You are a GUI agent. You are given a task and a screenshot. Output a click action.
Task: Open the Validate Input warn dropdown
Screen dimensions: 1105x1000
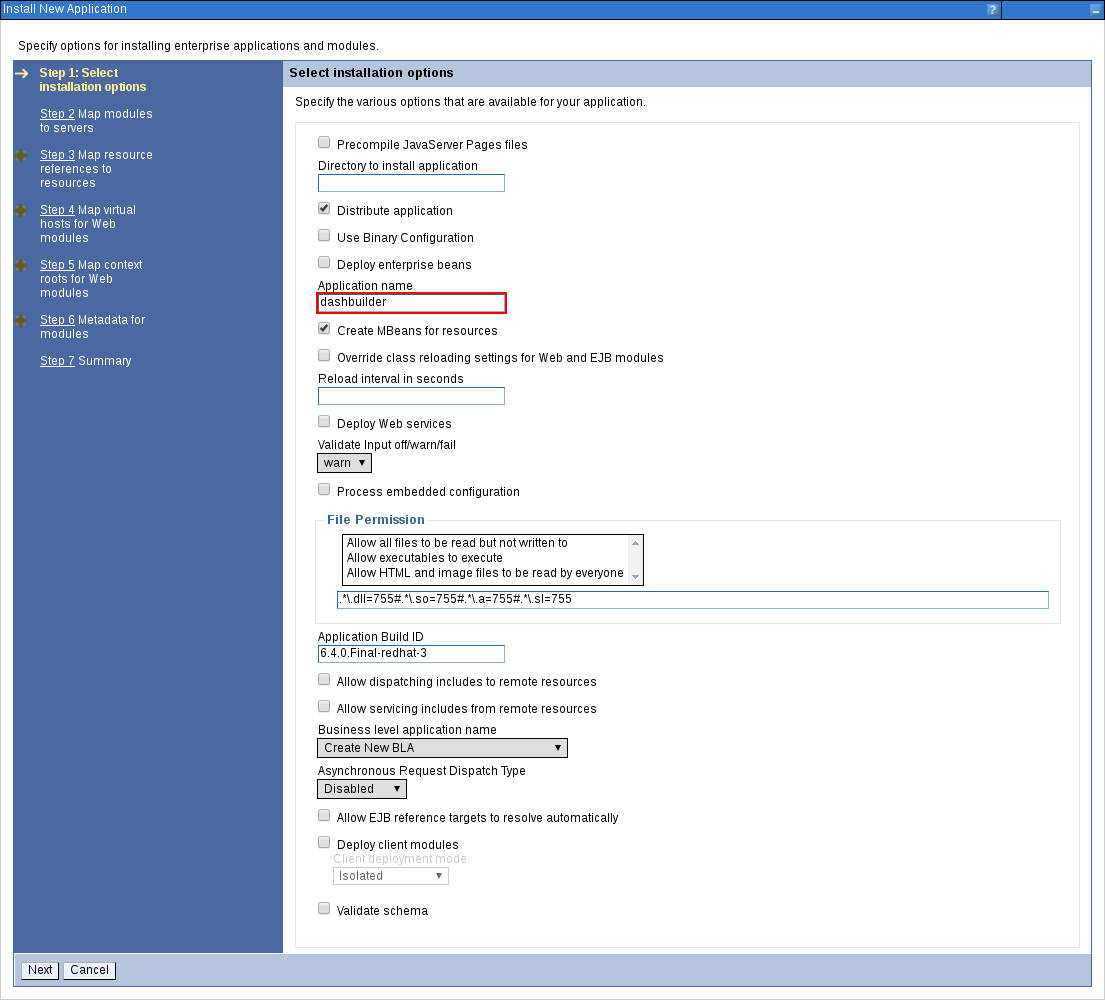344,463
